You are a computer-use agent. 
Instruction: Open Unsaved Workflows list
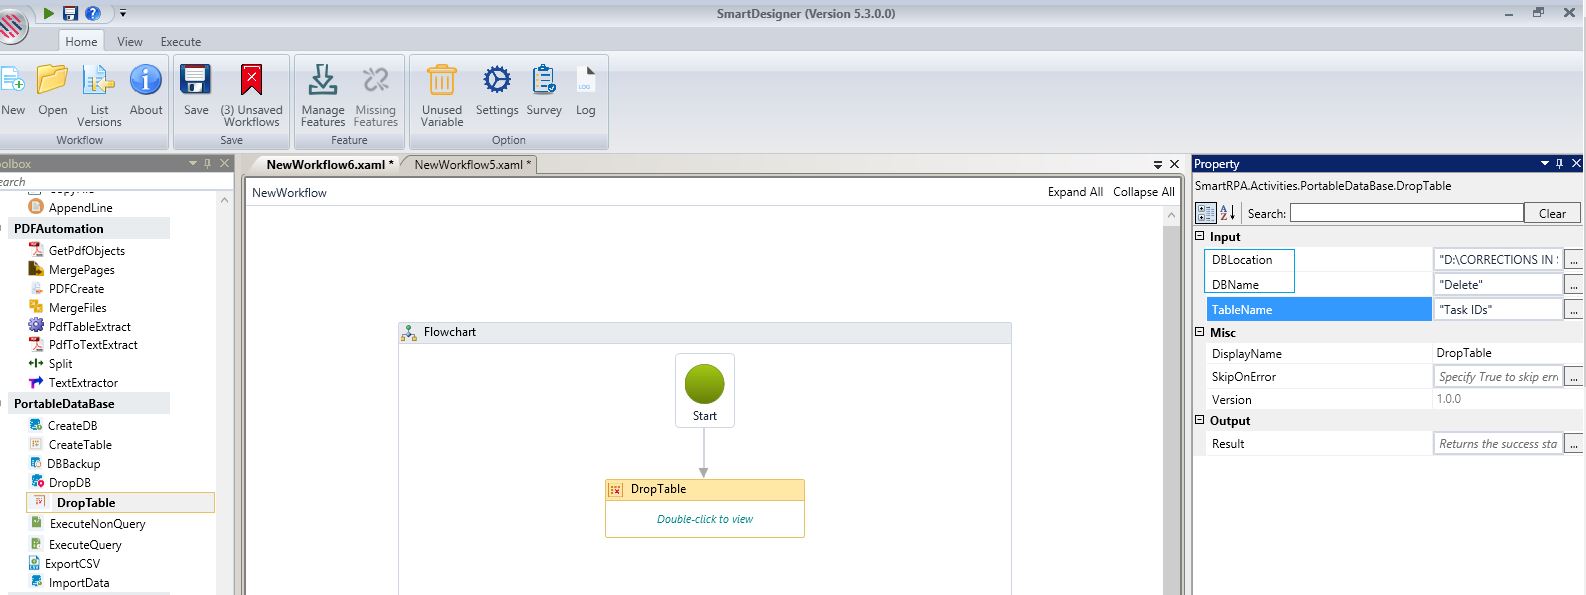pyautogui.click(x=251, y=82)
